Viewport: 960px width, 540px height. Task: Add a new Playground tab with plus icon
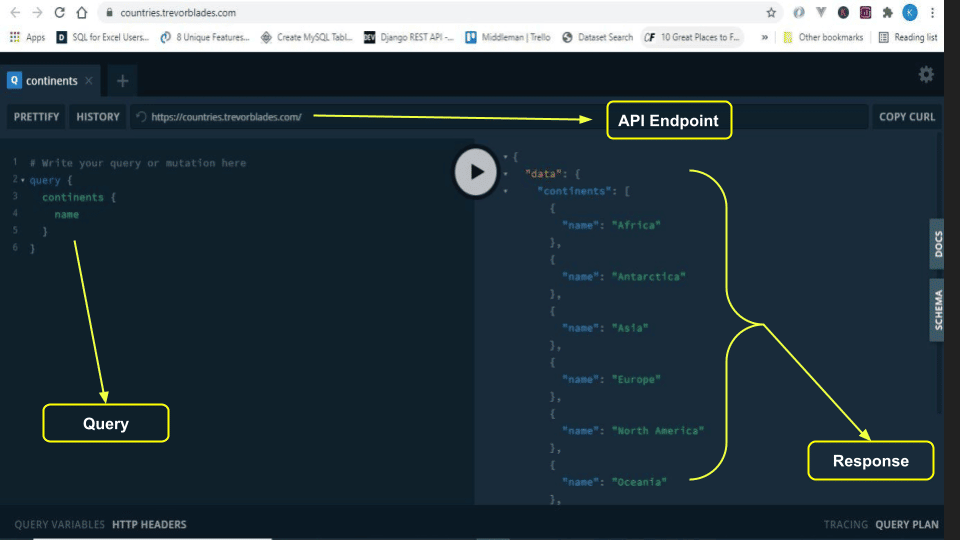pos(122,81)
